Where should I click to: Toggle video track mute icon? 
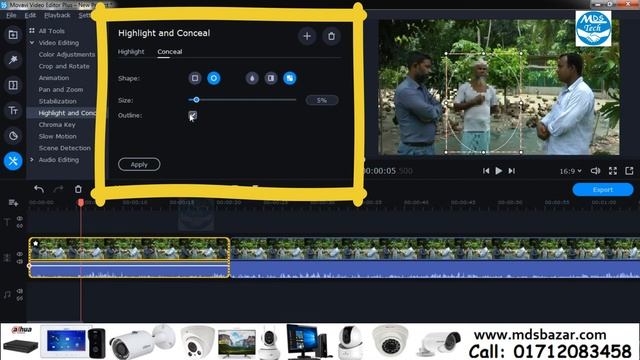pos(20,261)
